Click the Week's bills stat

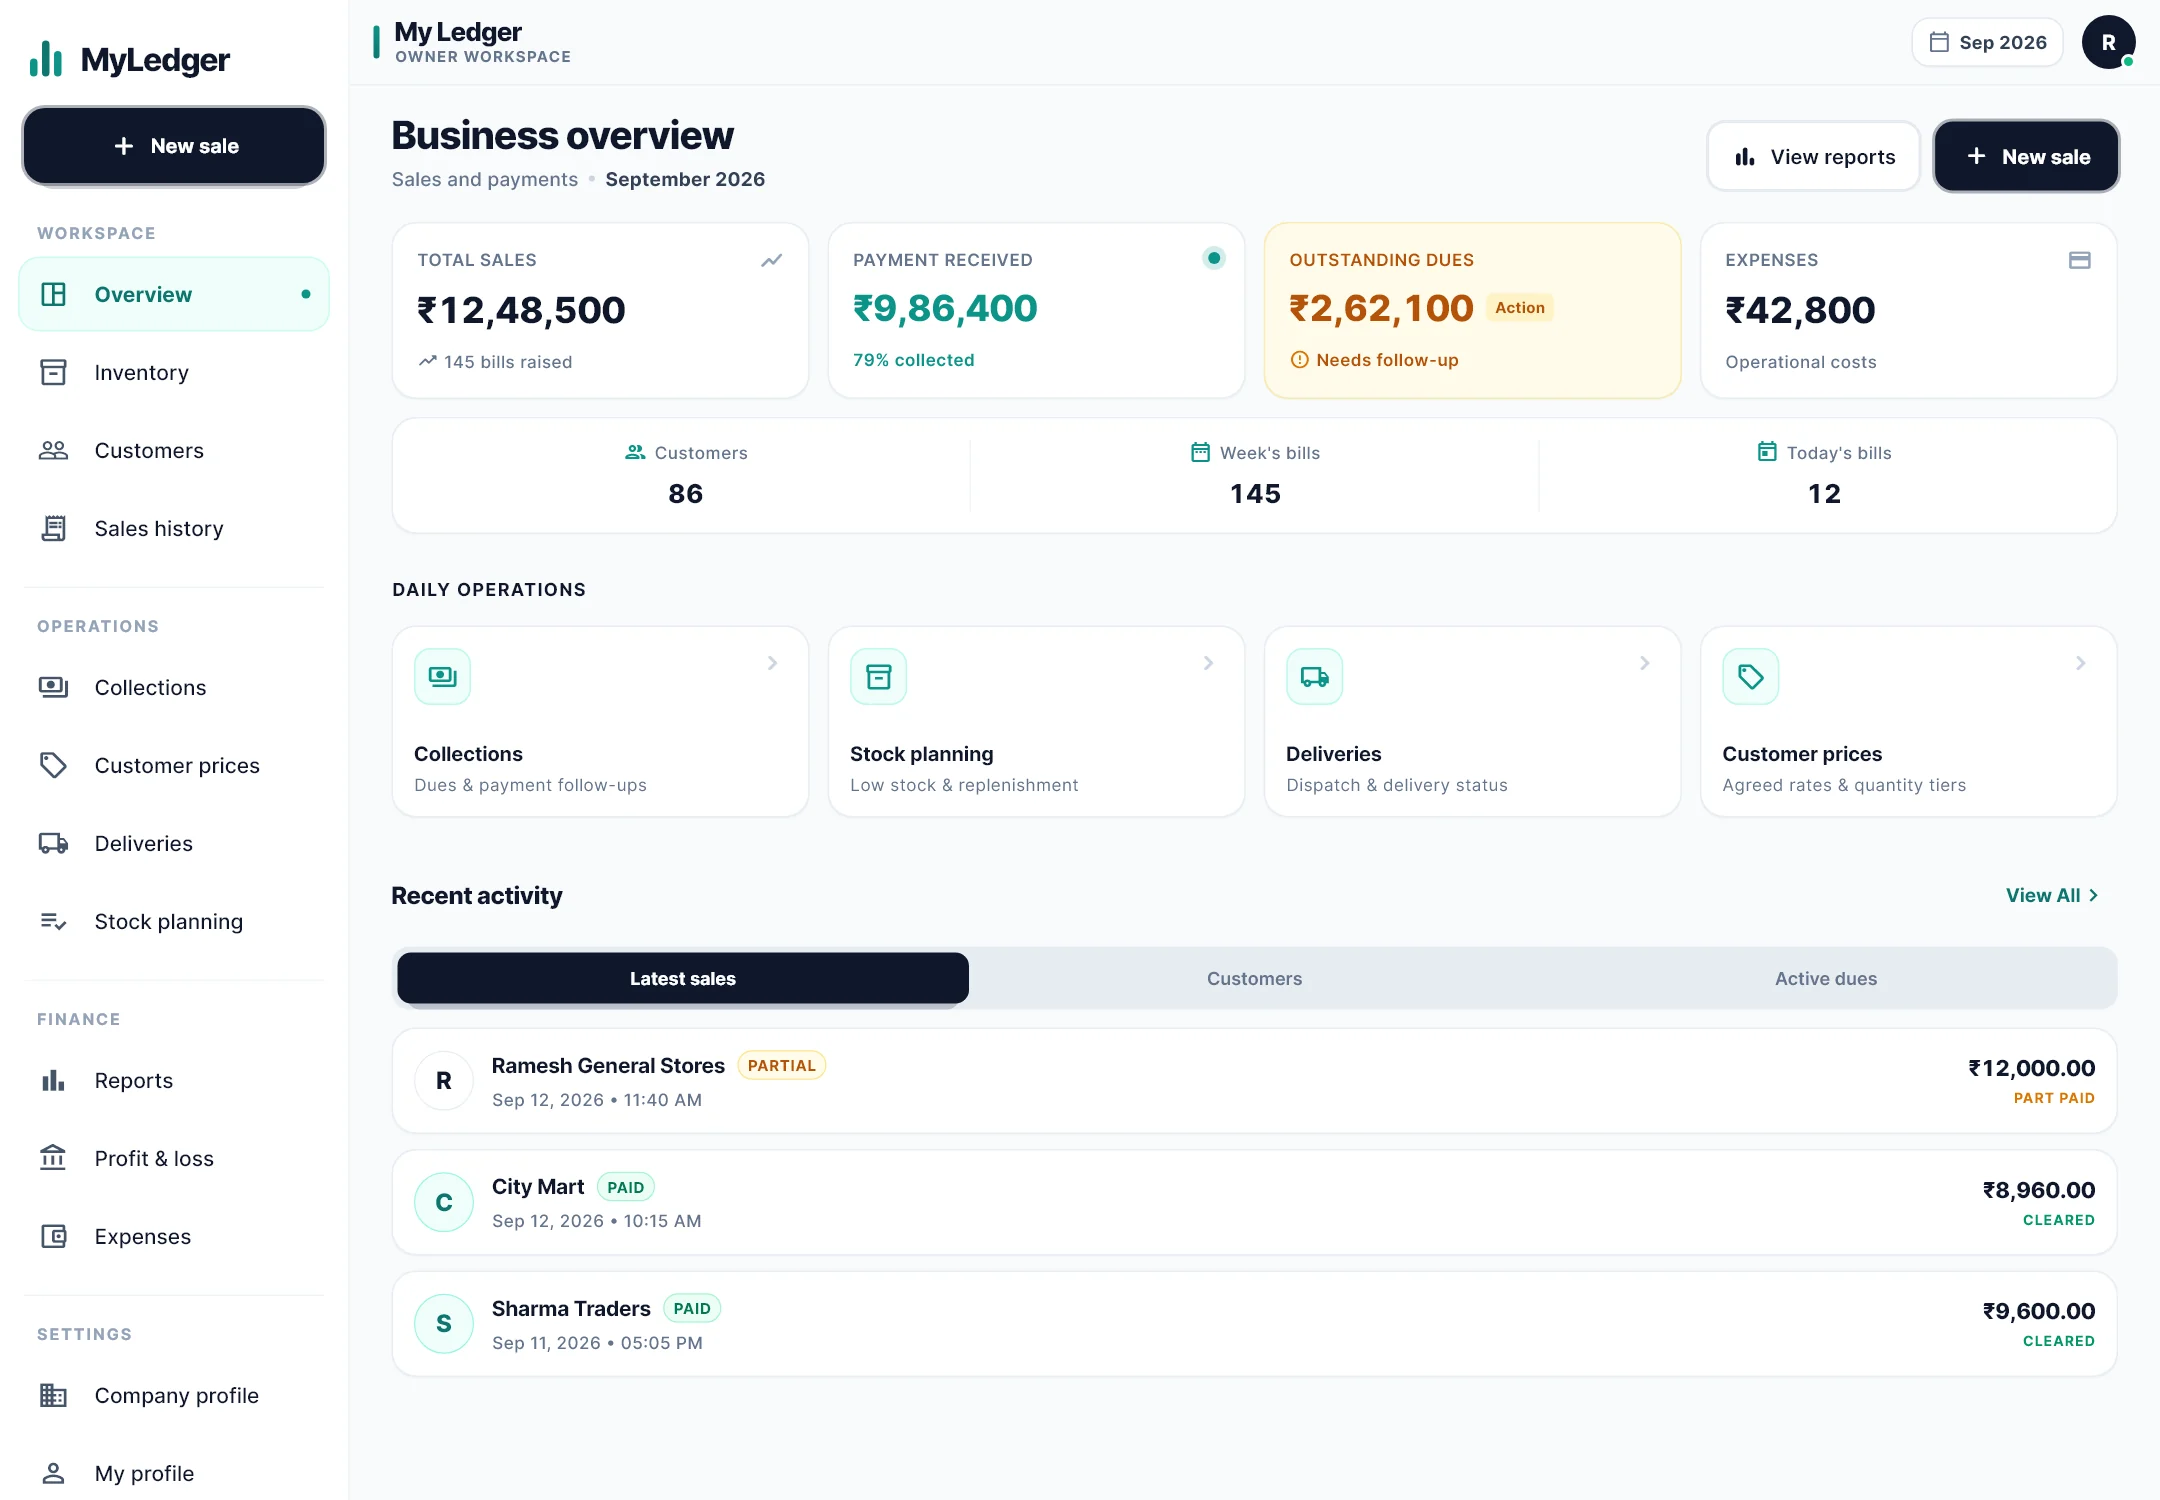point(1255,475)
